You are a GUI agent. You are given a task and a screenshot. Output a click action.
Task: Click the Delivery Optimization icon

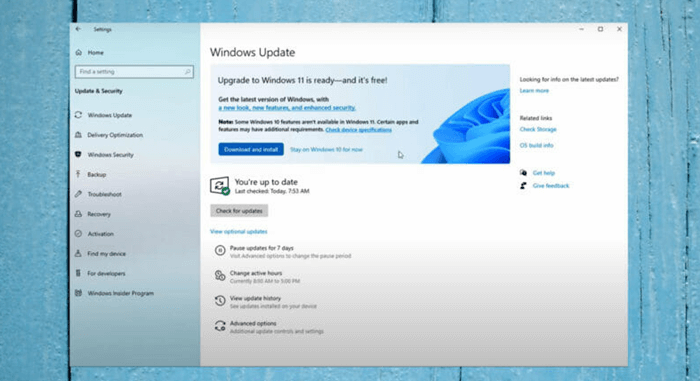[x=78, y=134]
